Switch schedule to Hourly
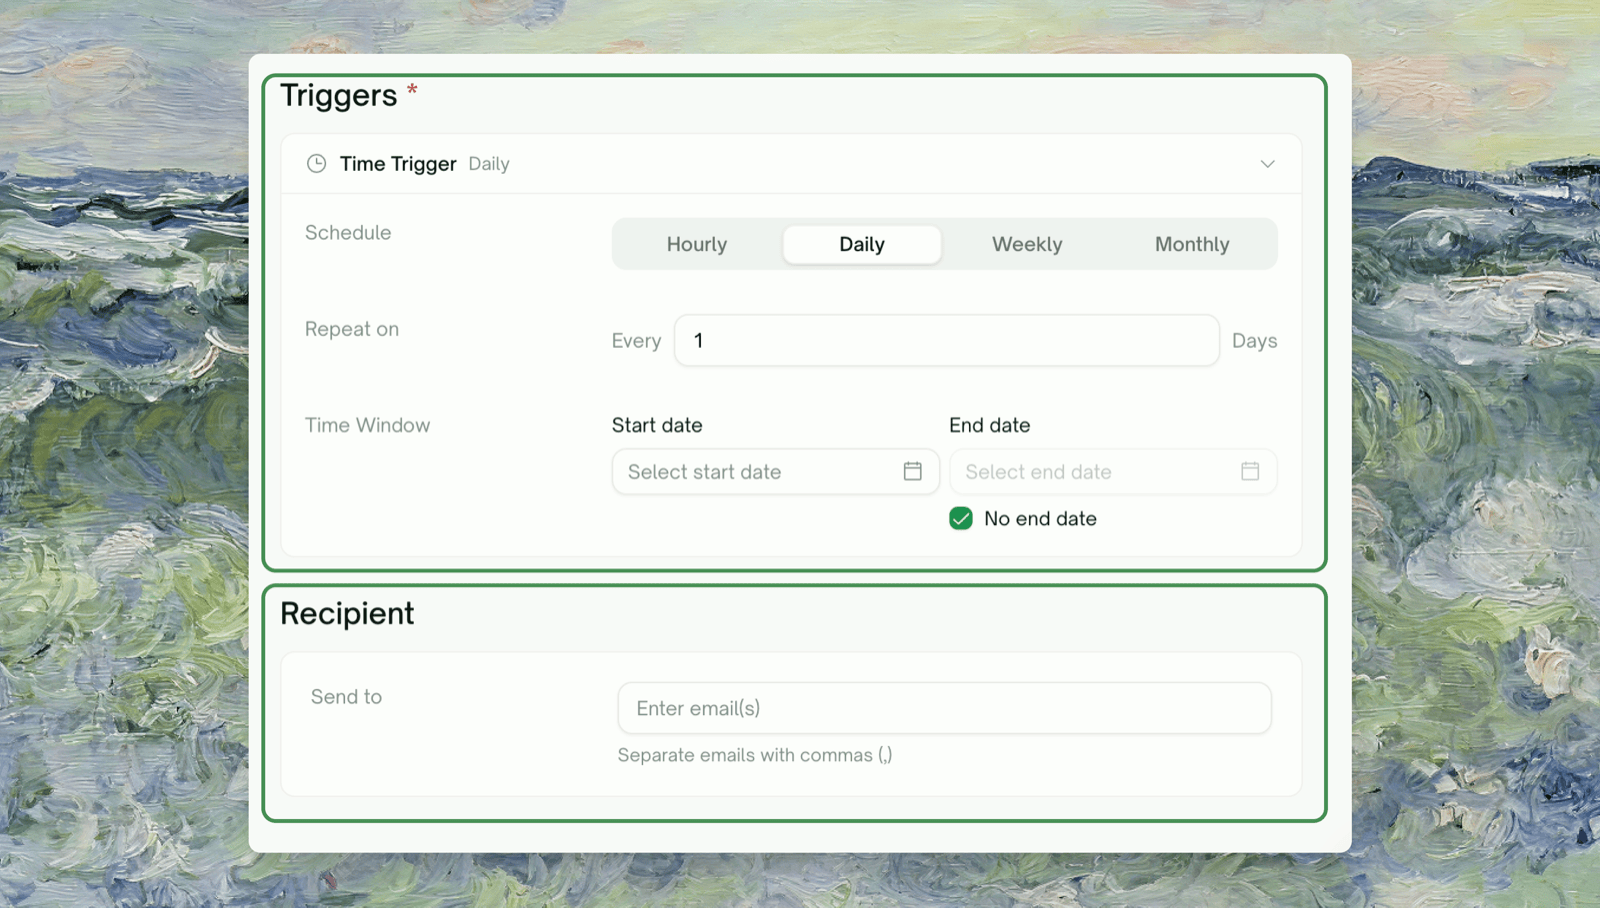Viewport: 1600px width, 908px height. 697,244
